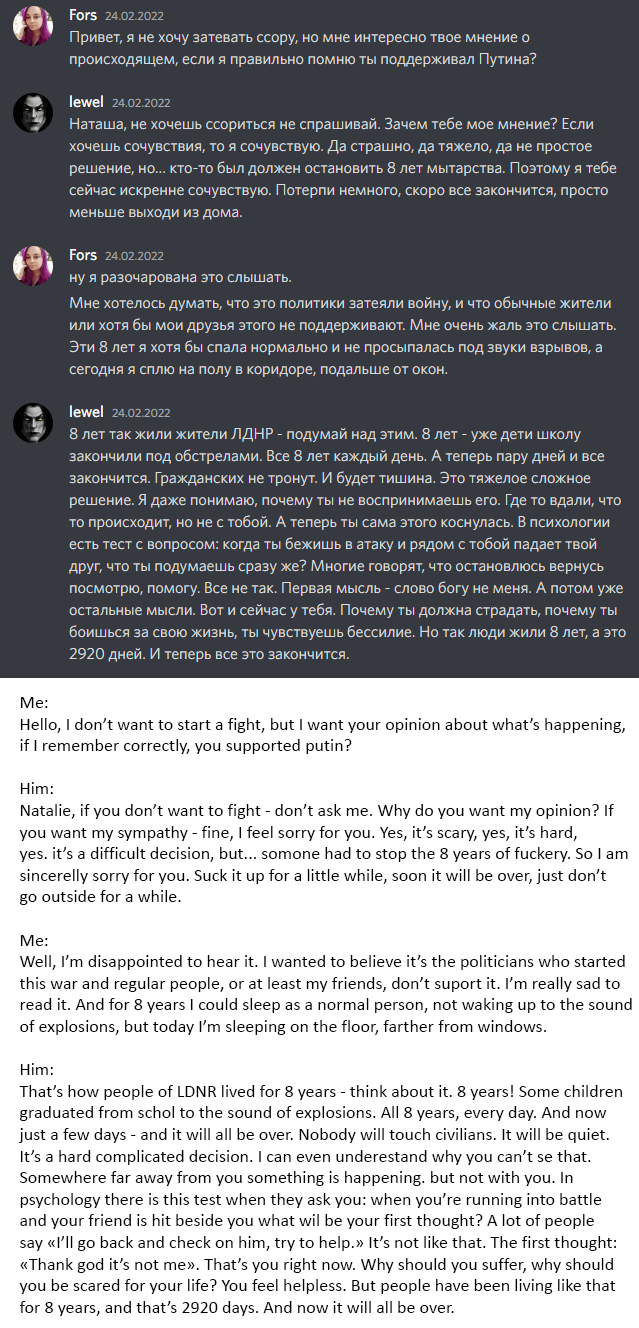Screen dimensions: 639x1328
Task: Click Fors avatar on second message
Action: click(33, 265)
